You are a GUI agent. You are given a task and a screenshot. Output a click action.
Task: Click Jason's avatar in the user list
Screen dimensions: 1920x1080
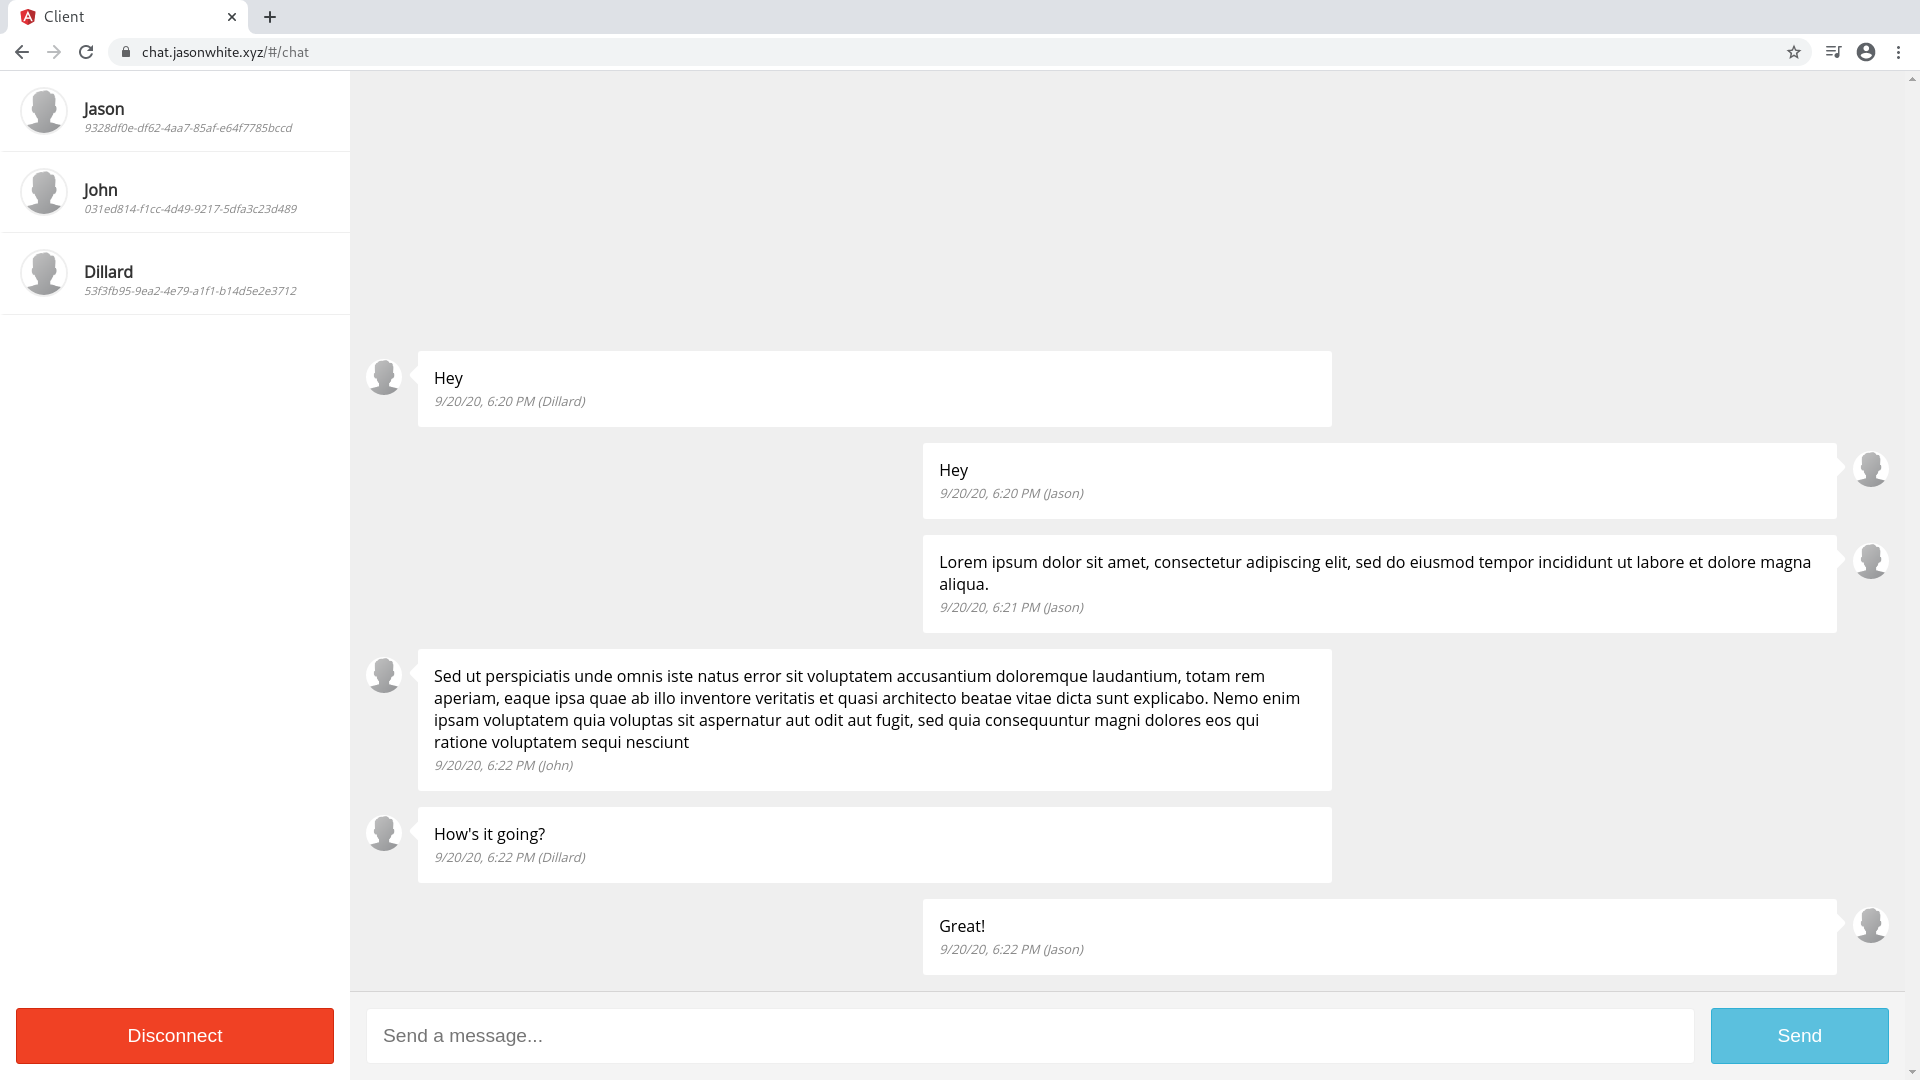tap(44, 111)
